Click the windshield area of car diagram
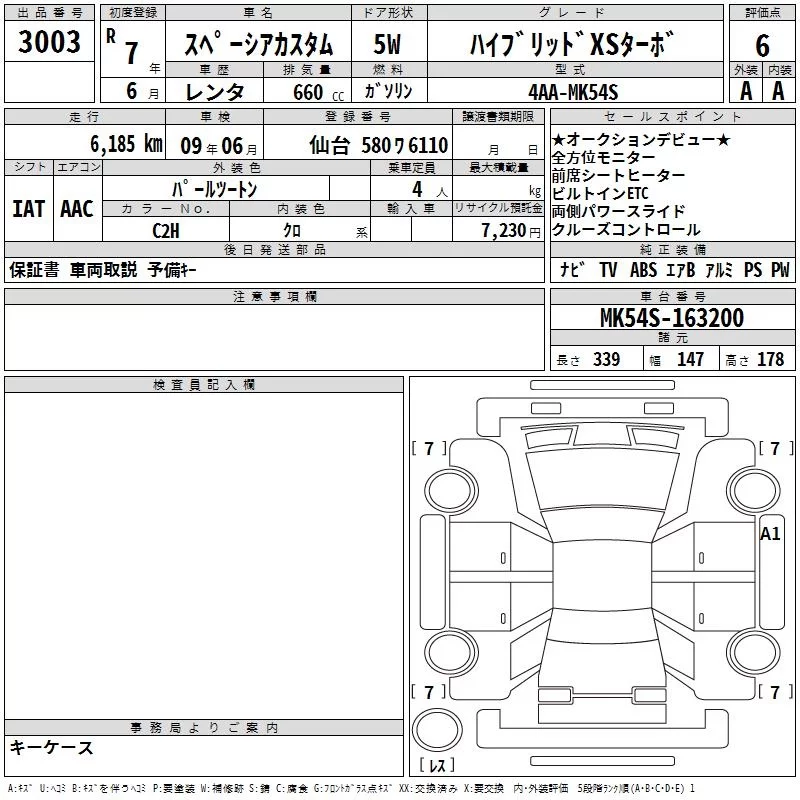The image size is (800, 800). coord(602,480)
